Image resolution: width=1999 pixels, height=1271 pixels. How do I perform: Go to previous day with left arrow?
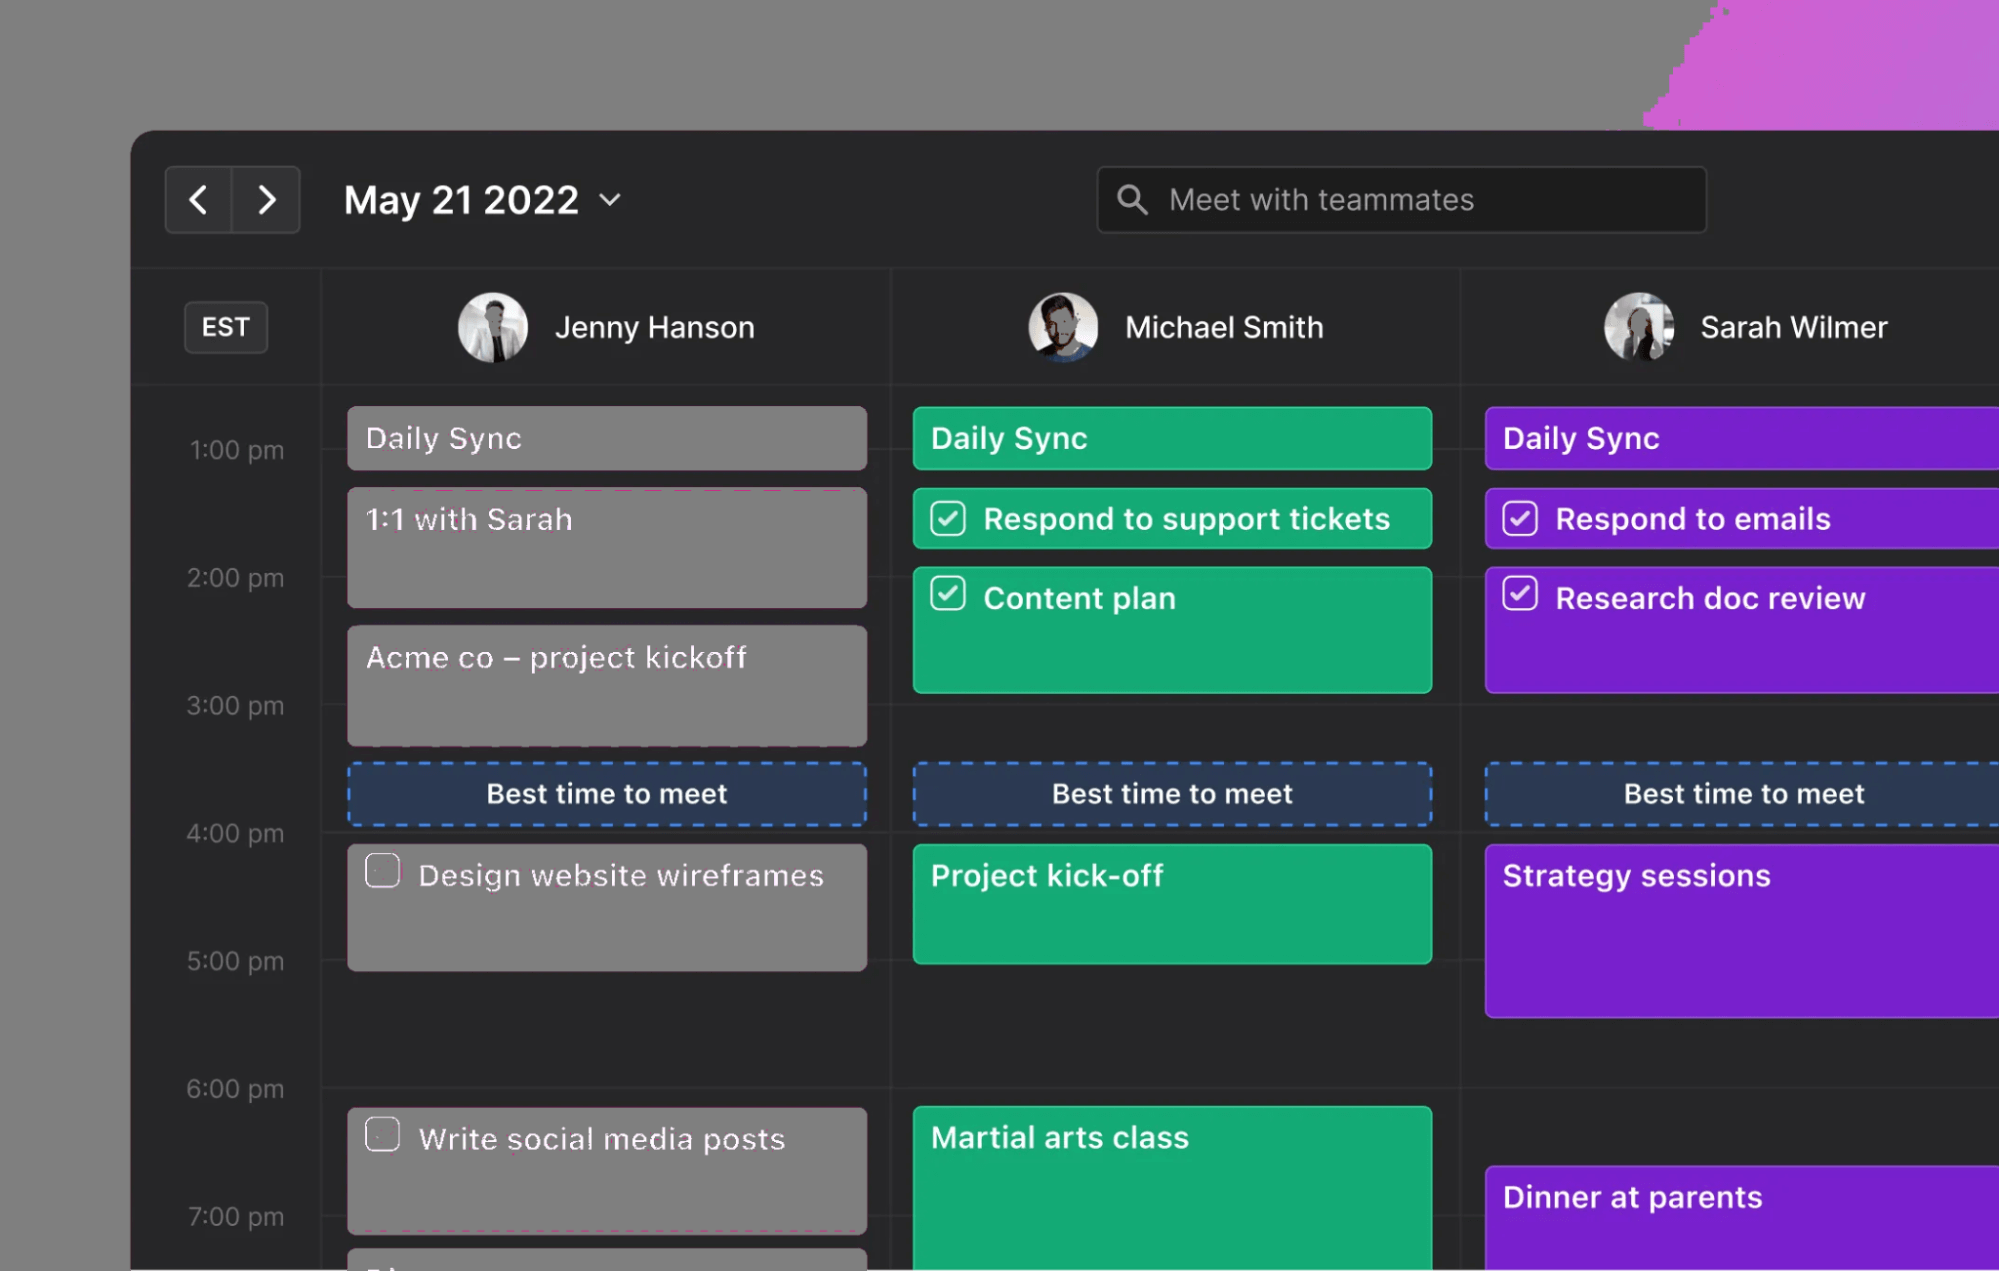198,200
